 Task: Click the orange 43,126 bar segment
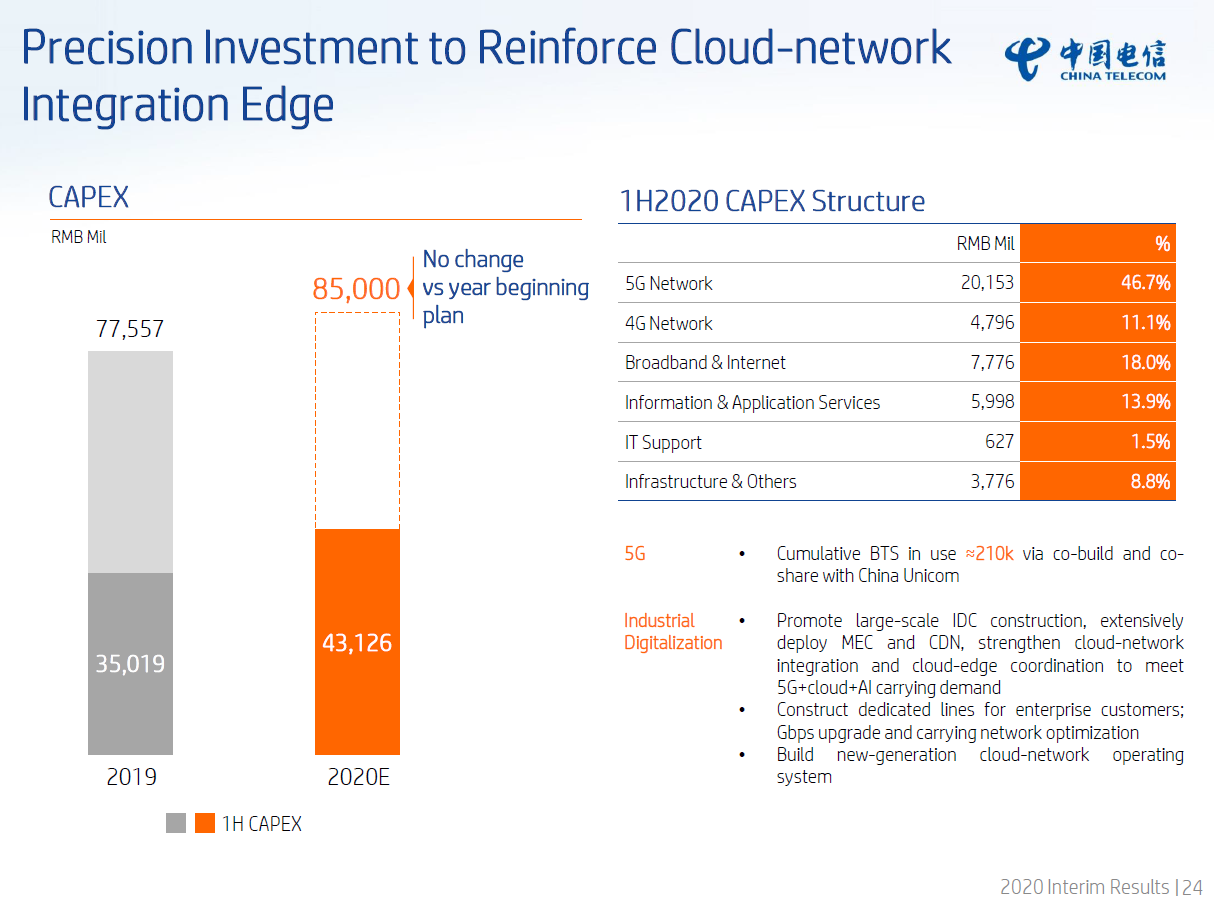tap(357, 641)
